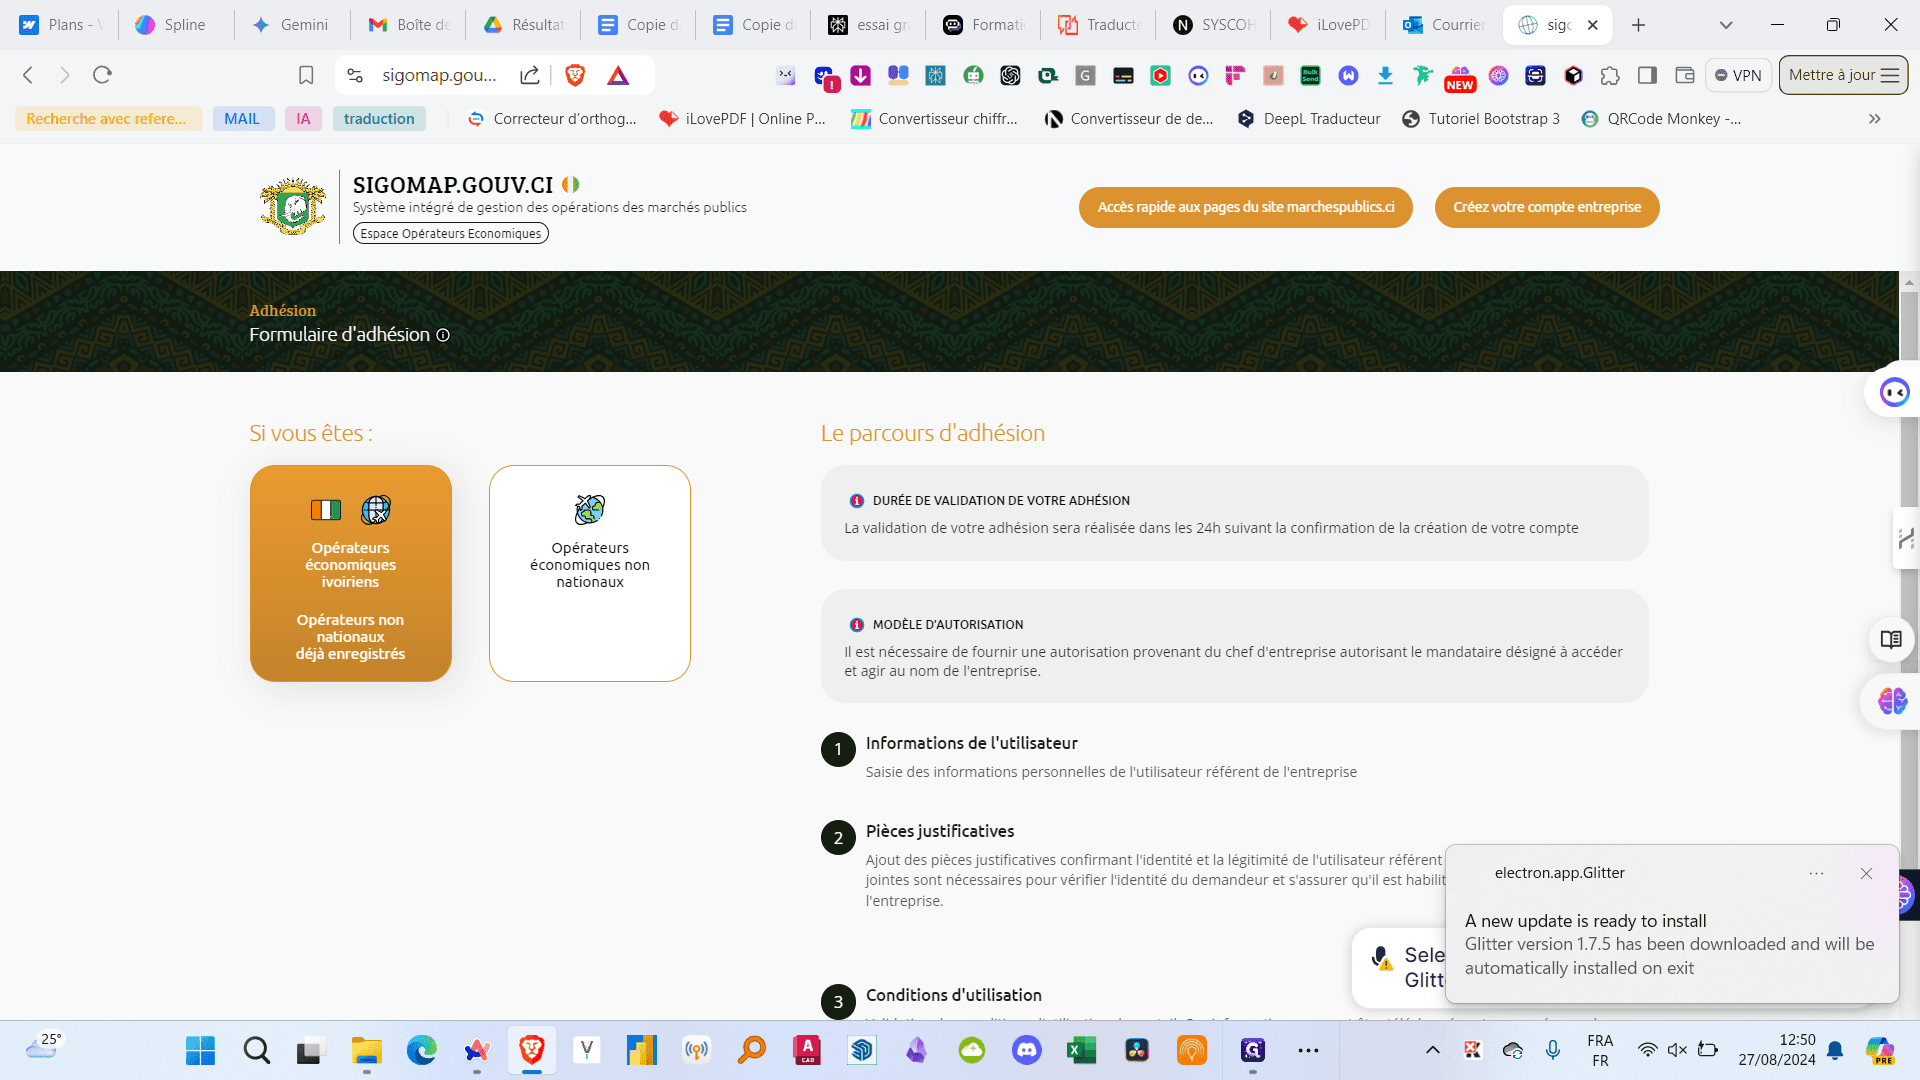The height and width of the screenshot is (1080, 1920).
Task: Open the Brave Wallet icon
Action: pos(1685,75)
